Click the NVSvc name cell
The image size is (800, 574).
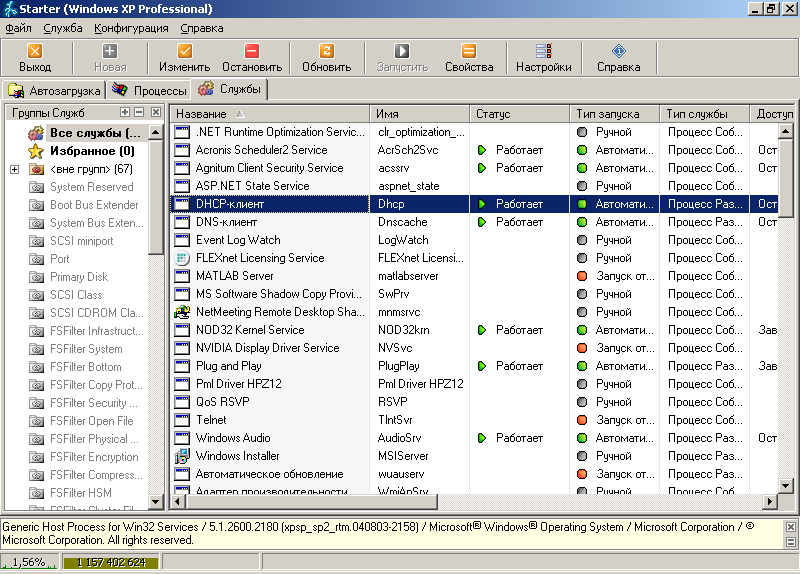[395, 348]
